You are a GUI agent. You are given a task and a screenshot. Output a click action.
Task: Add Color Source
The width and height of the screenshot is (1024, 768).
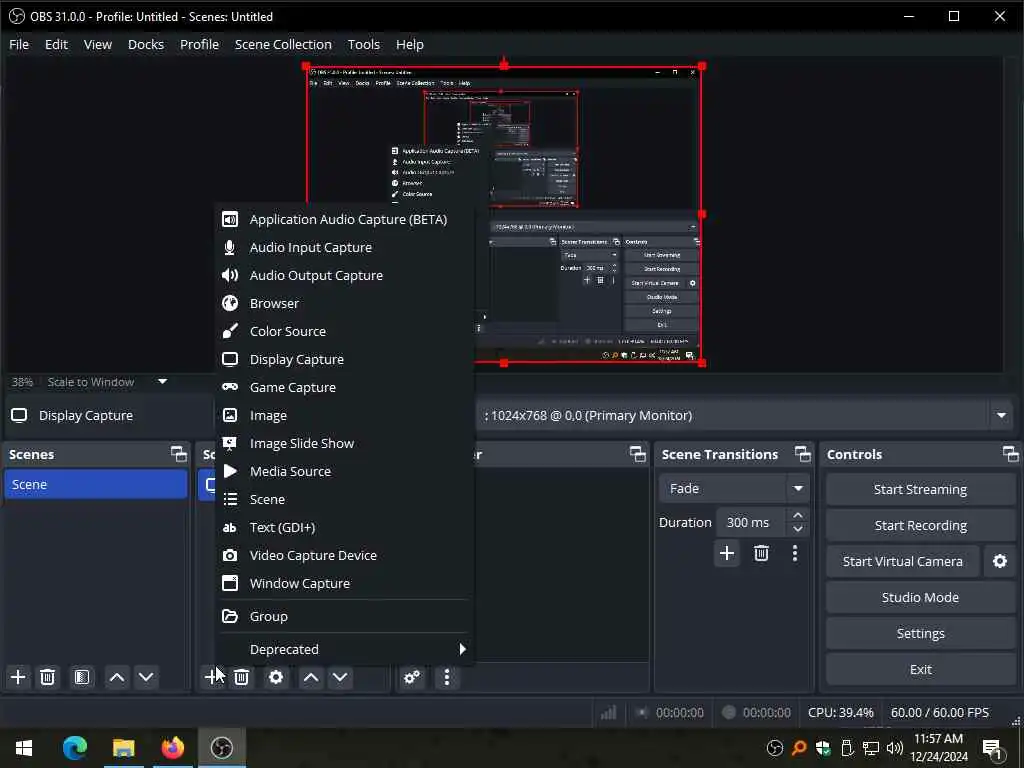pyautogui.click(x=344, y=332)
